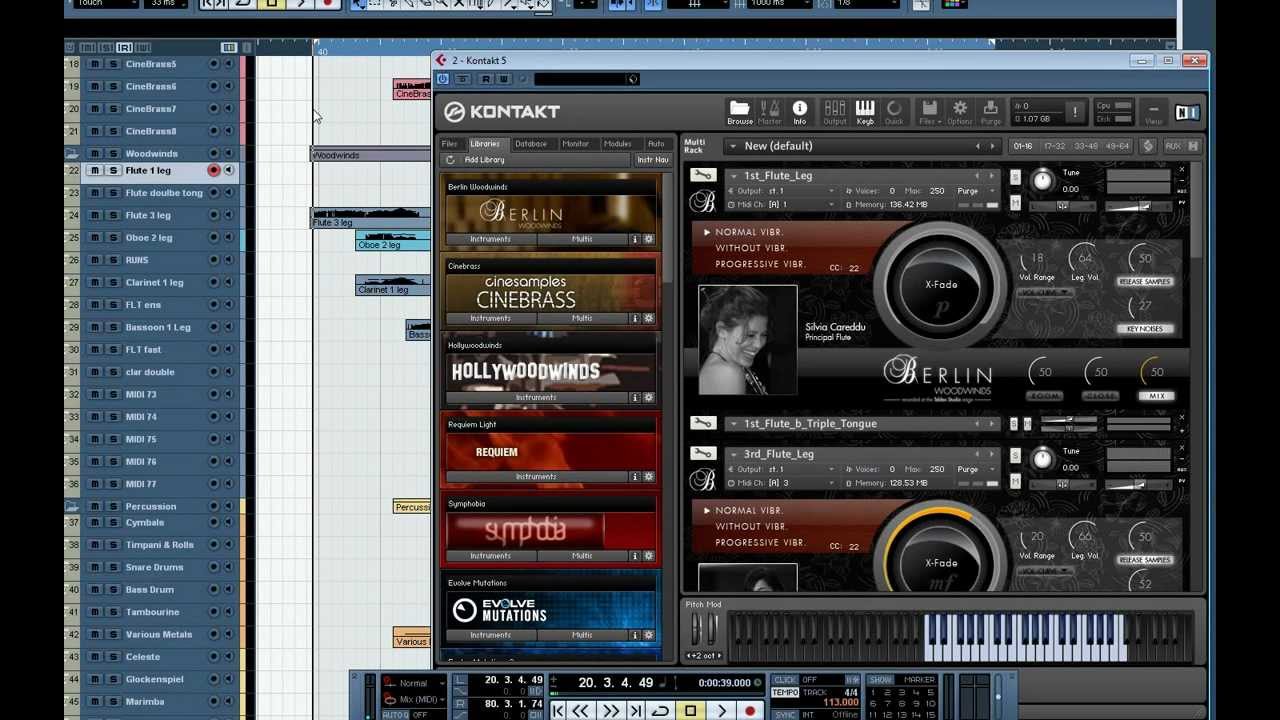
Task: Collapse the Woodwinds folder track
Action: click(72, 154)
